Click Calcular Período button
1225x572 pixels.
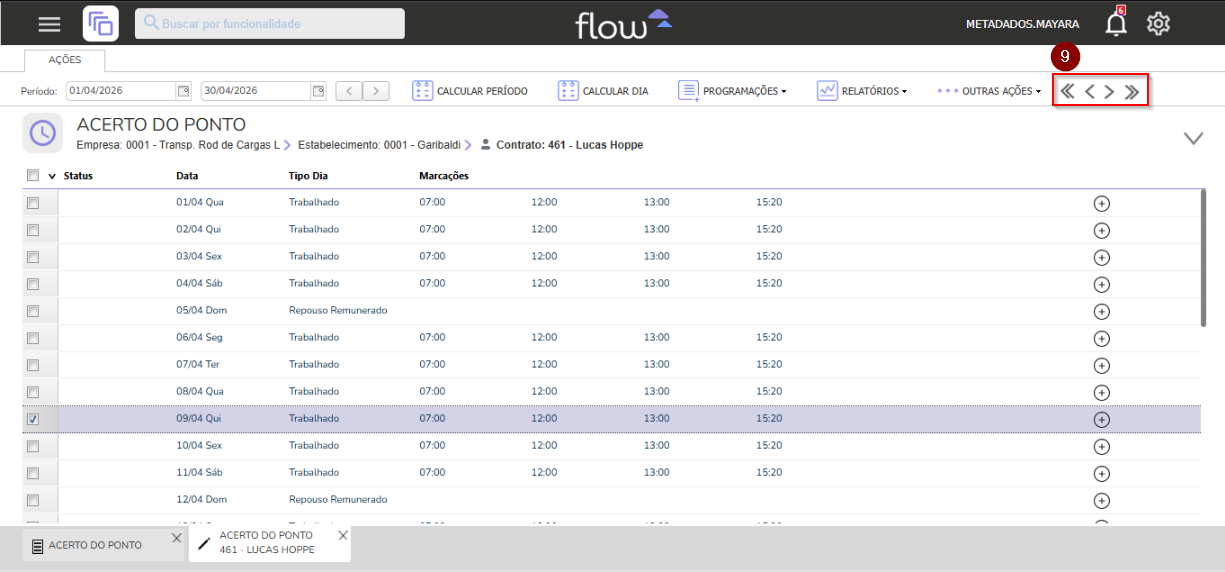[x=470, y=91]
